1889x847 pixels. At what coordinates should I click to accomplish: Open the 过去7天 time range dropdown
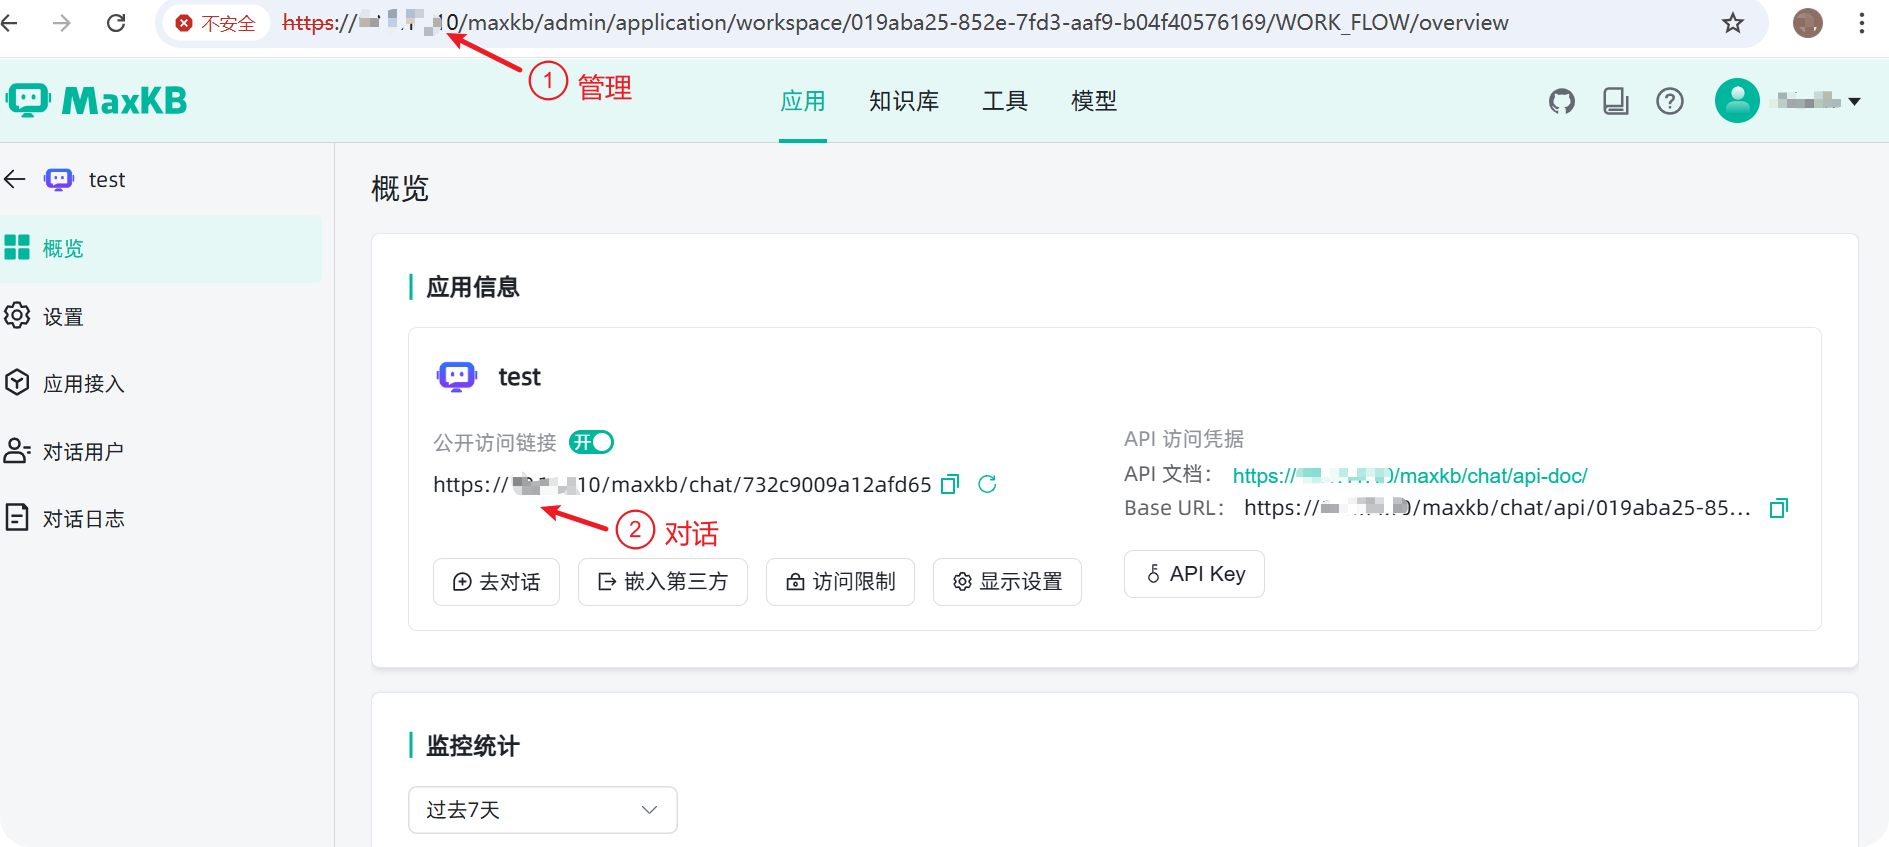pos(542,810)
